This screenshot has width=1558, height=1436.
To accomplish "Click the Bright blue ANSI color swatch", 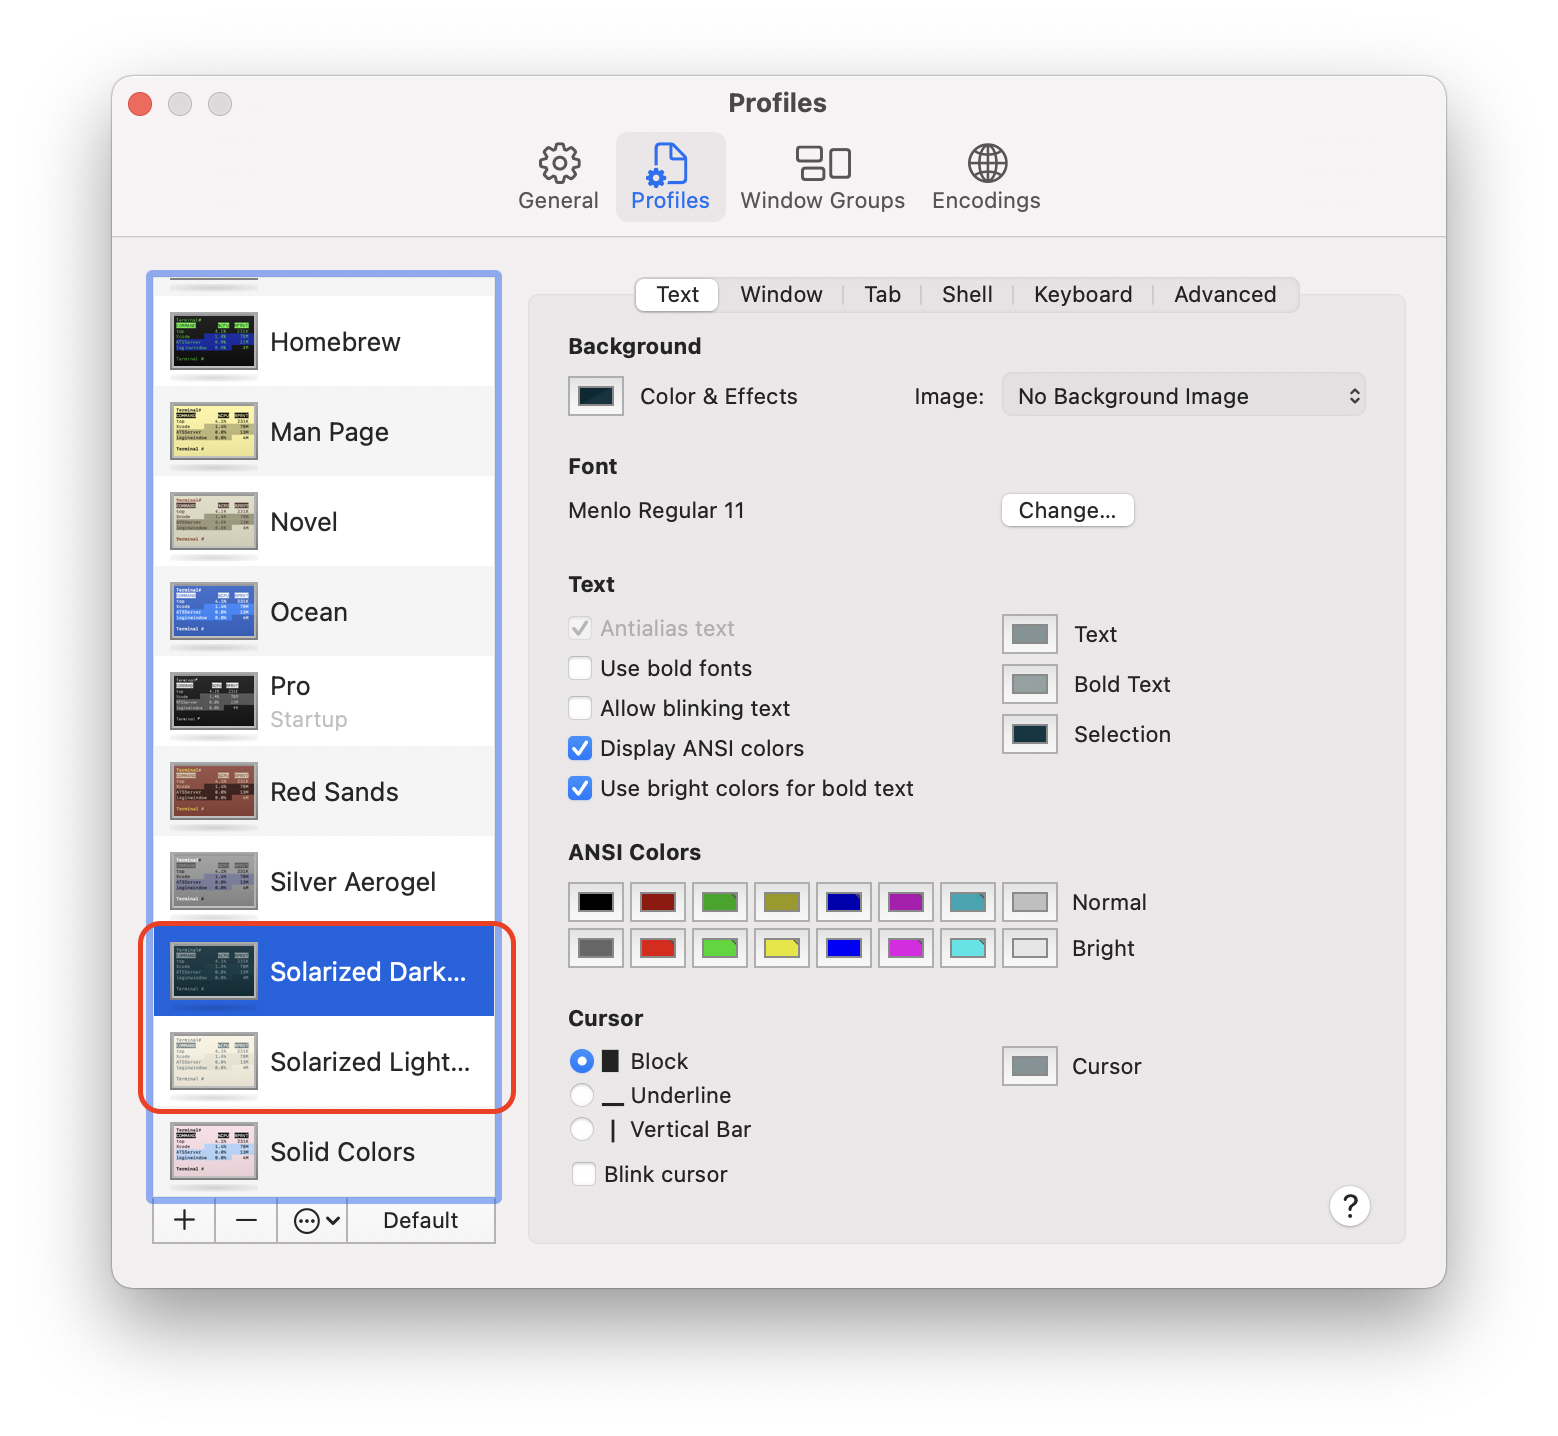I will point(844,948).
